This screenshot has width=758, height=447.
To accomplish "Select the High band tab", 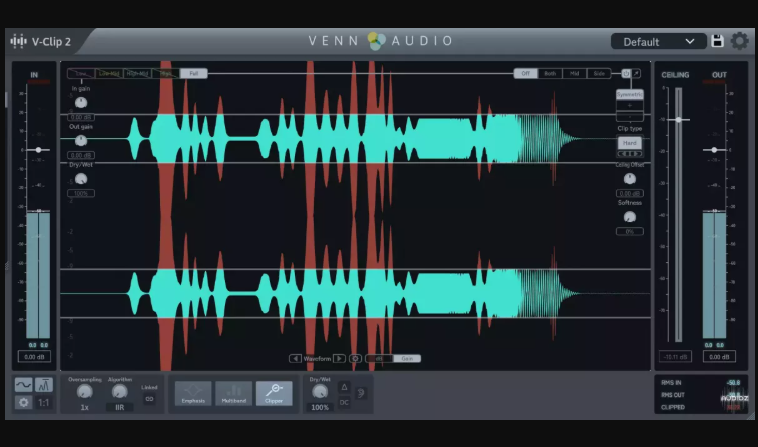I will (x=166, y=73).
